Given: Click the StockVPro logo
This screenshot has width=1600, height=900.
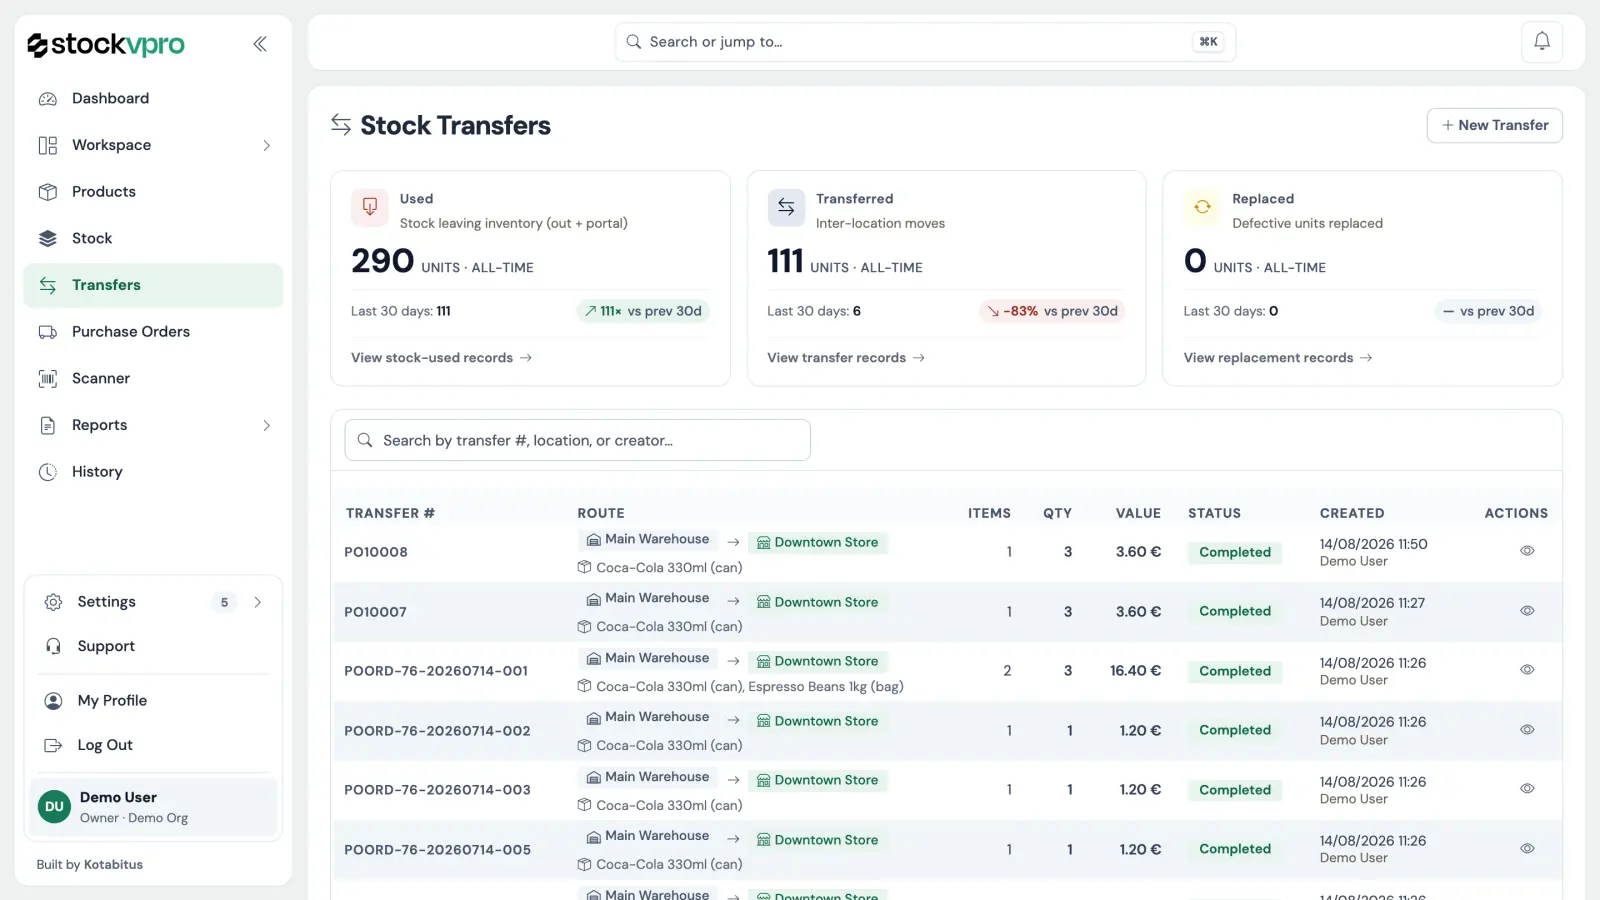Looking at the screenshot, I should [x=106, y=44].
